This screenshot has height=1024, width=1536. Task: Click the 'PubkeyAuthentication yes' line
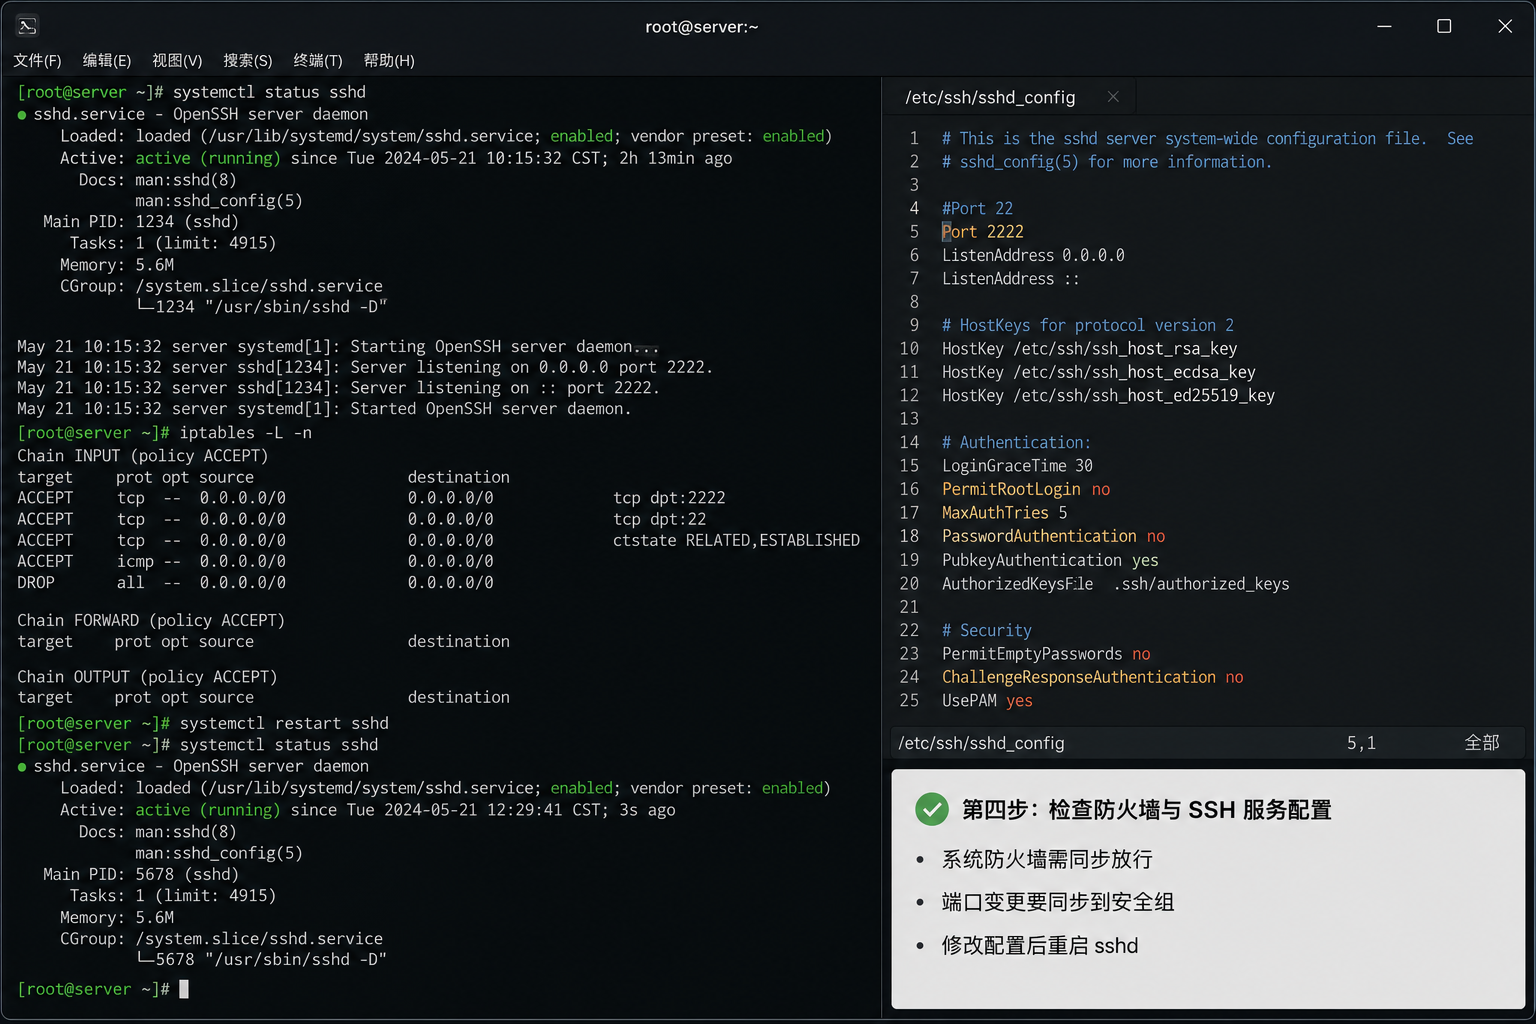click(1050, 560)
